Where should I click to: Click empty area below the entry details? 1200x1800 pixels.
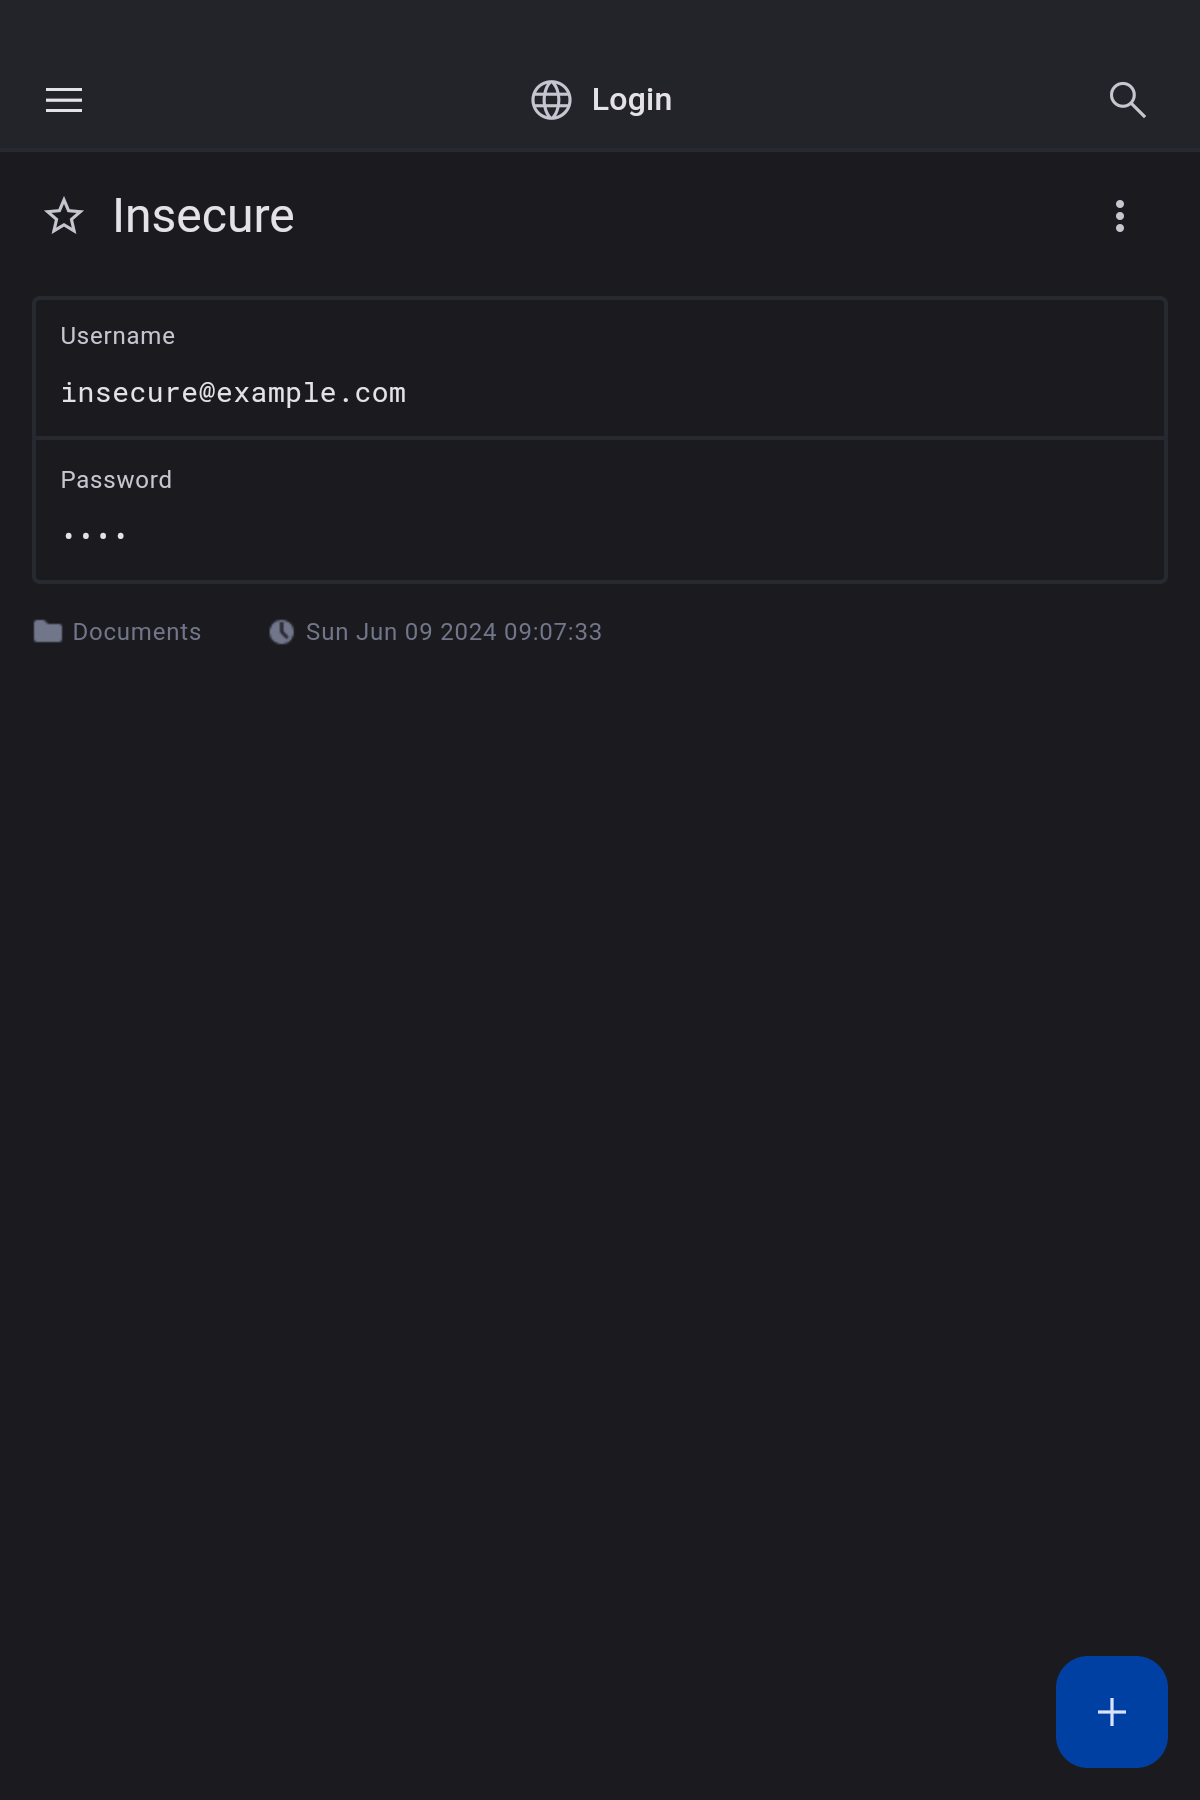click(600, 1100)
